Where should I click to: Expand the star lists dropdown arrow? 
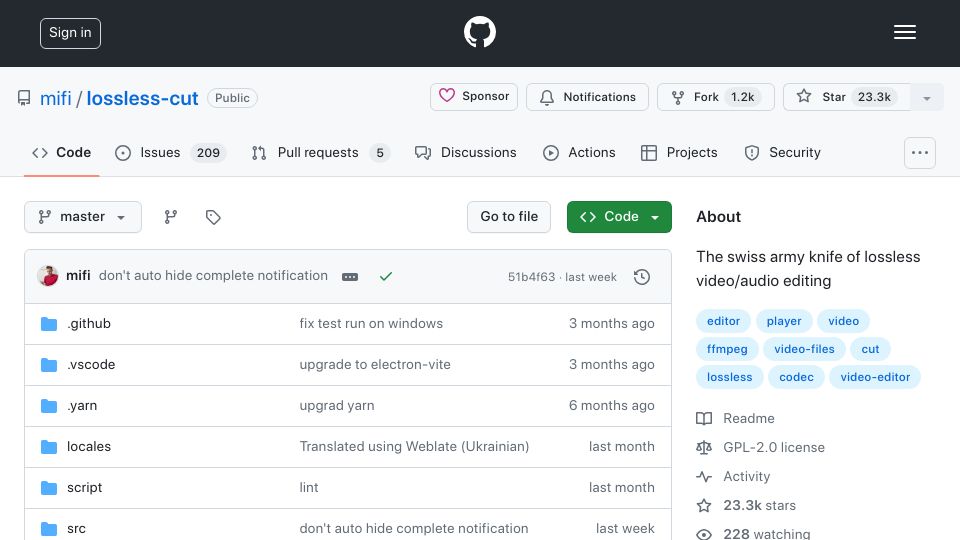[x=927, y=97]
